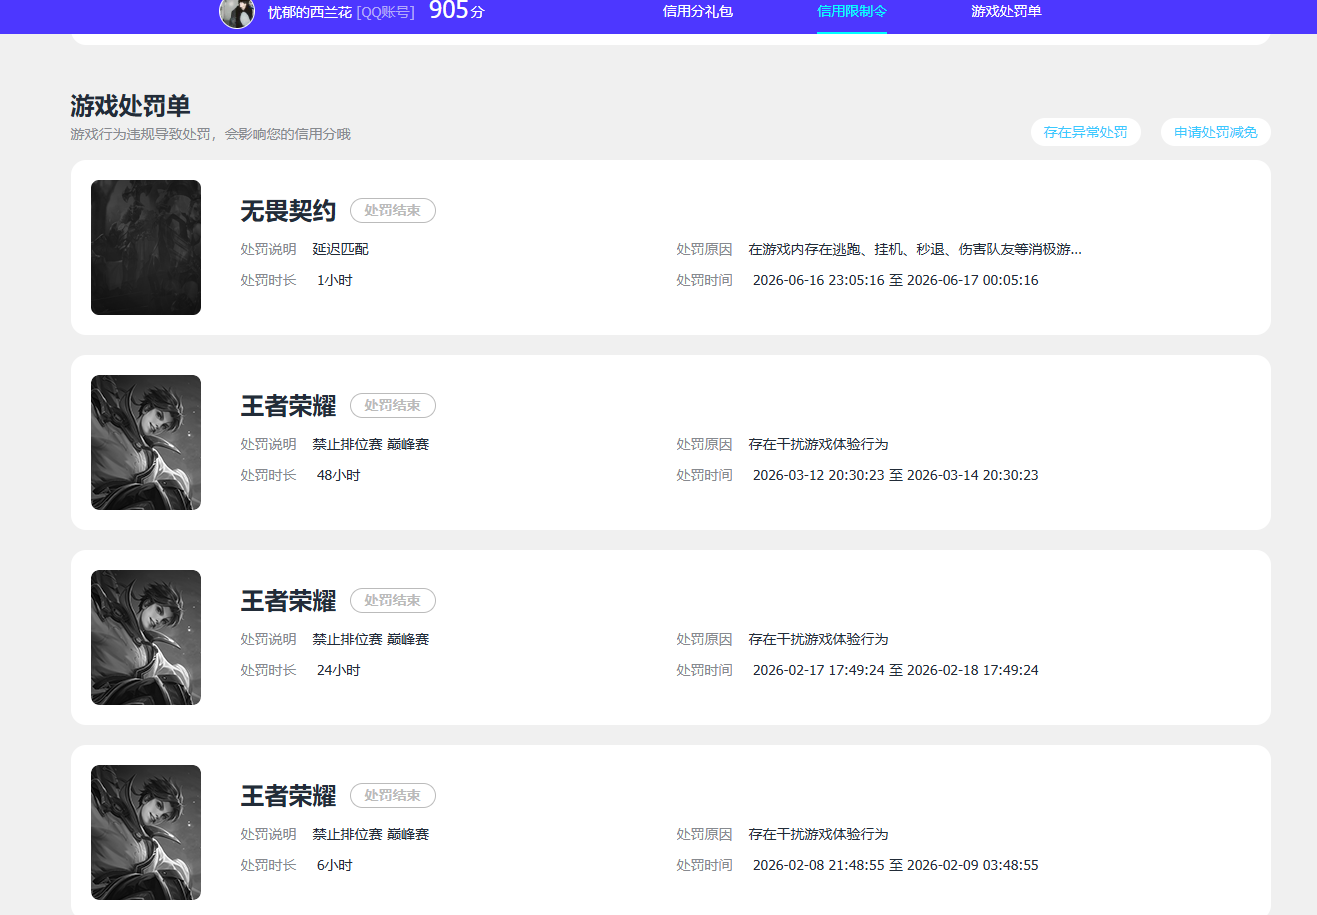Switch to the 信用限制令 tab
The image size is (1317, 915).
click(x=852, y=11)
